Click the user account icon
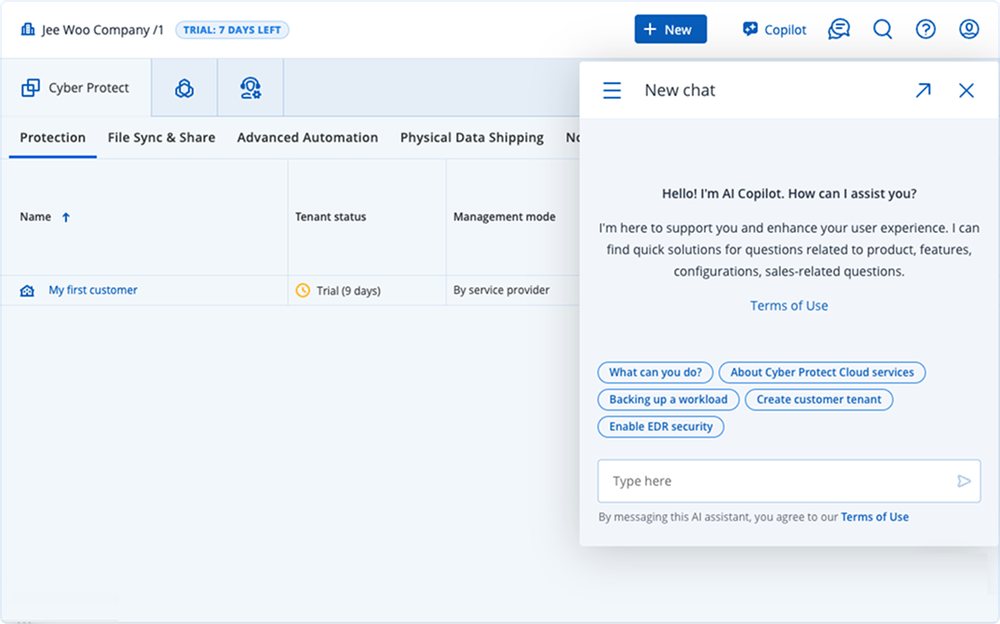Screen dimensions: 1000x624 [x=968, y=29]
